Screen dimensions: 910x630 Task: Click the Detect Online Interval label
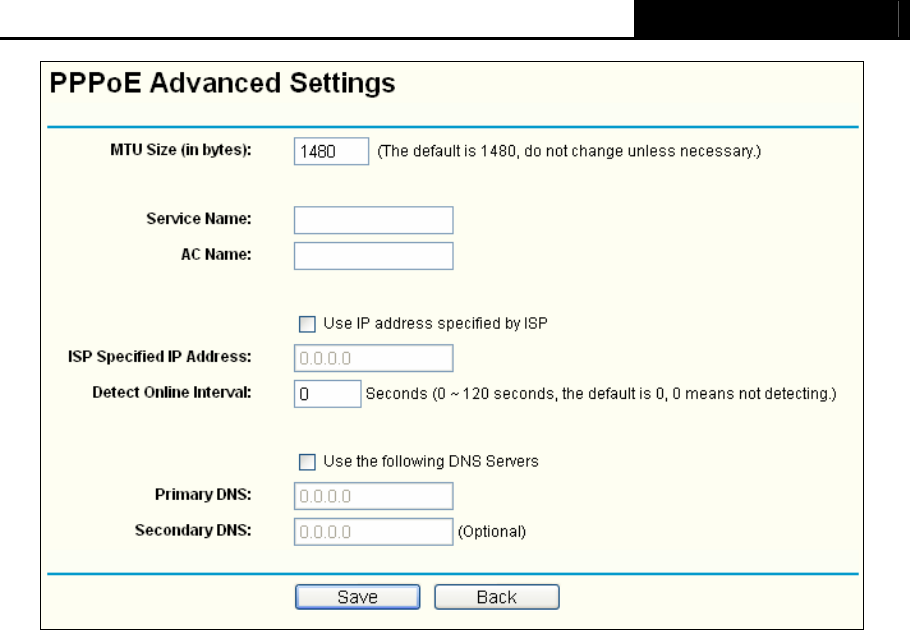coord(172,393)
